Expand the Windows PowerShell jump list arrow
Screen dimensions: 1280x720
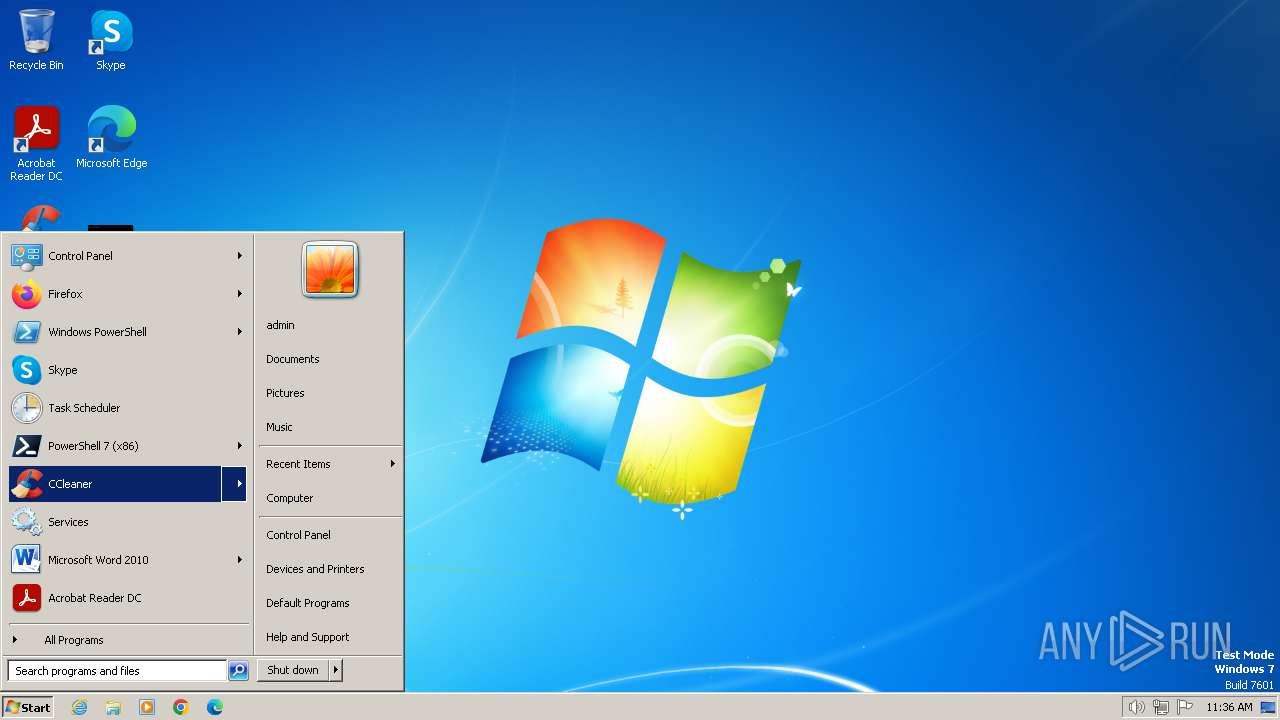click(239, 332)
